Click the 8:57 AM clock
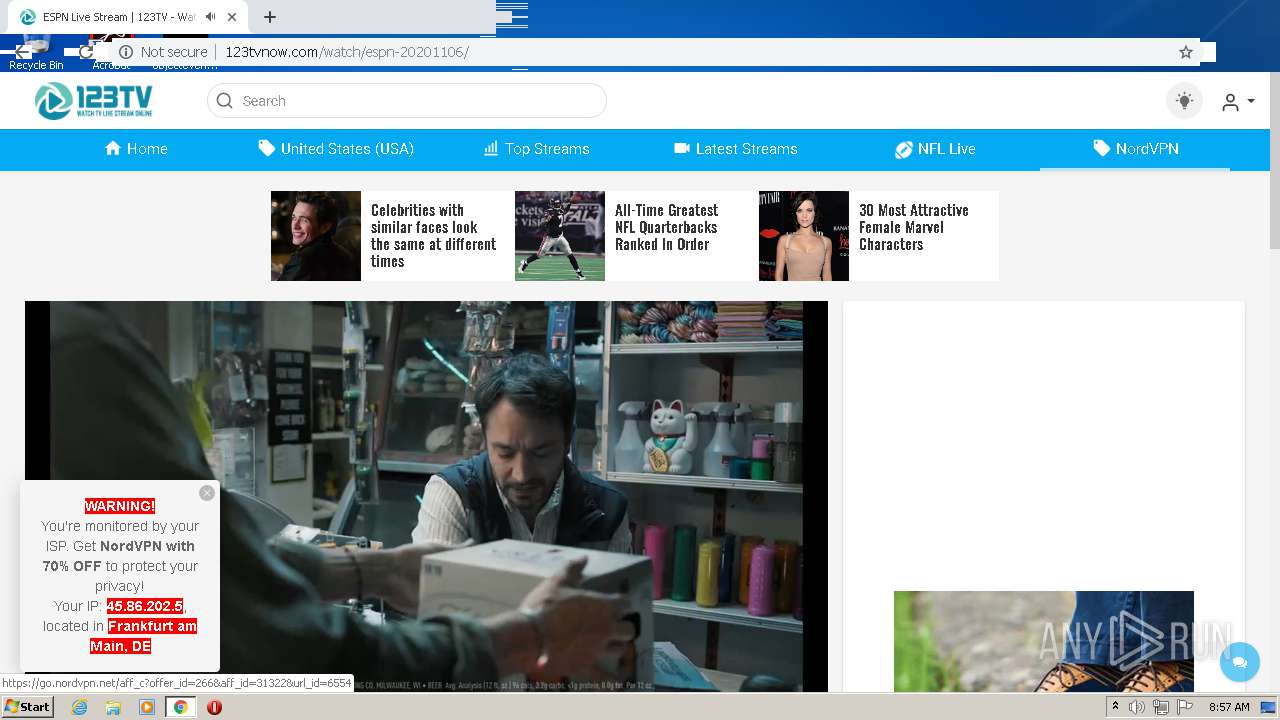 click(1229, 707)
